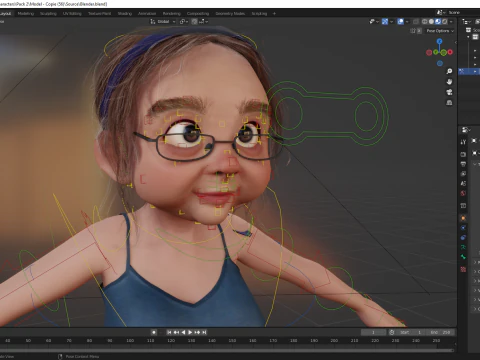
Task: Jump to the start frame
Action: coord(169,332)
